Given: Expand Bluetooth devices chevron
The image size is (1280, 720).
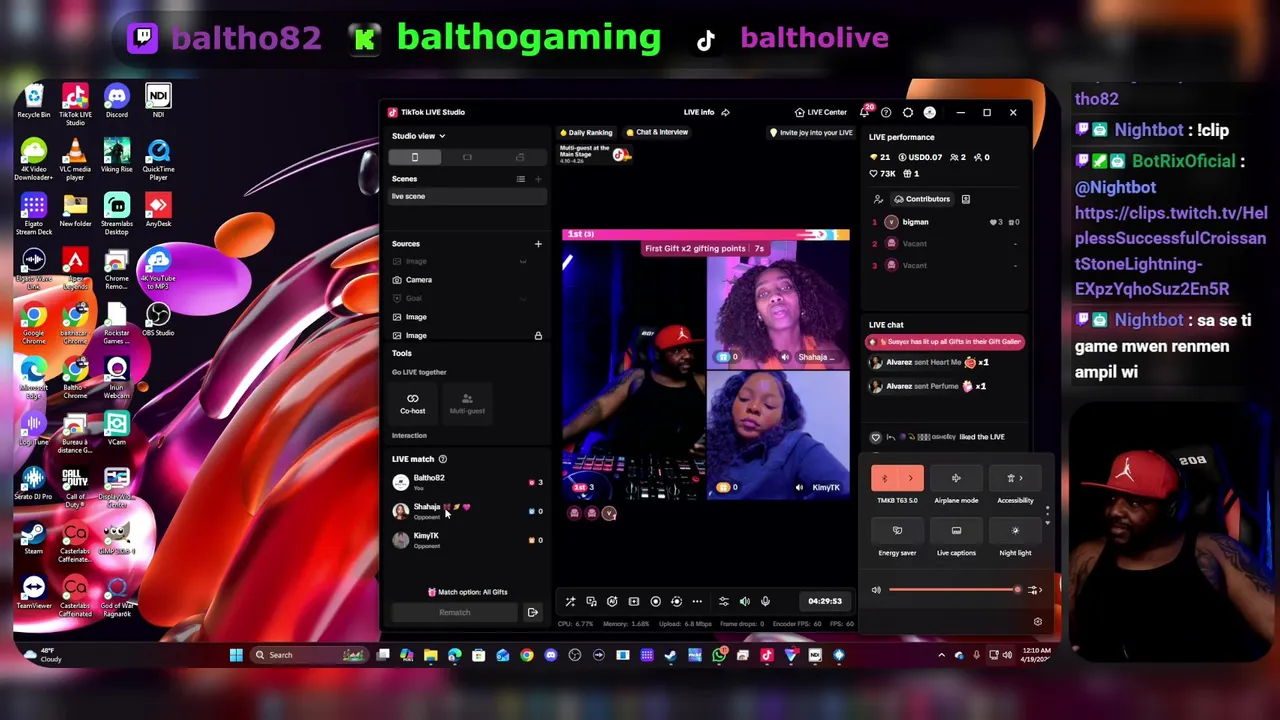Looking at the screenshot, I should click(911, 479).
